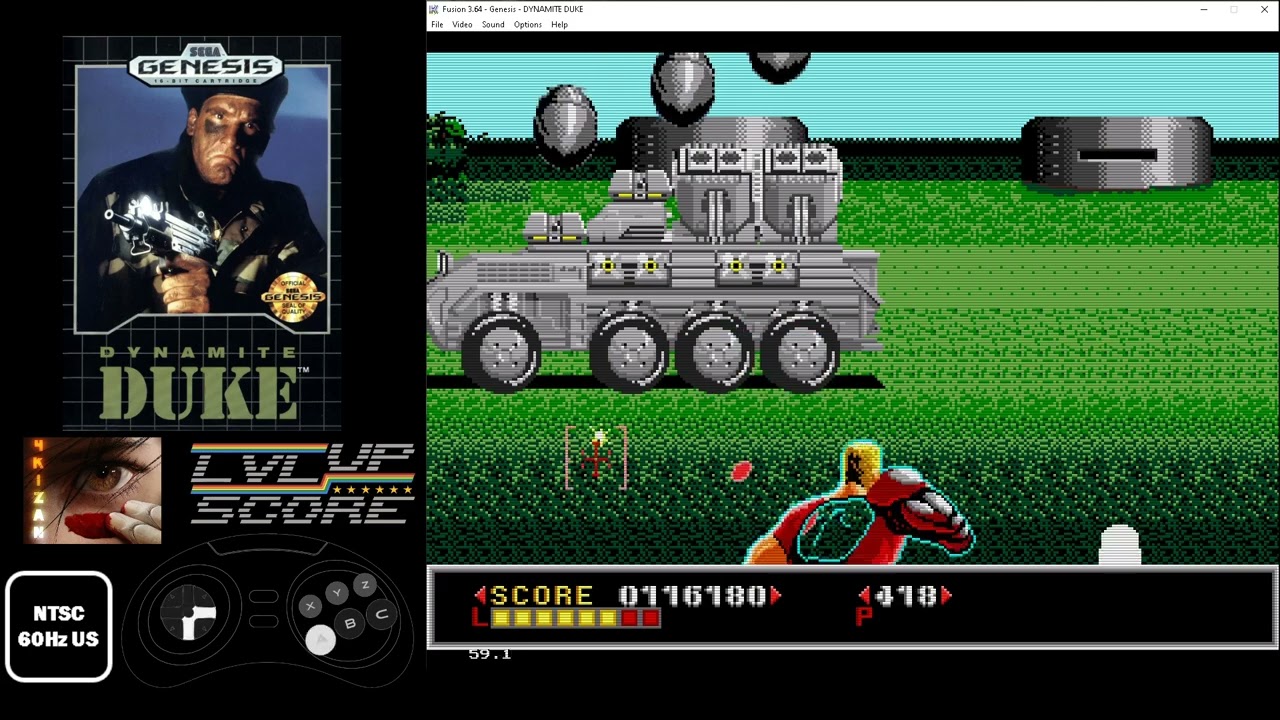Close the Fusion emulator window
1280x720 pixels.
pyautogui.click(x=1264, y=9)
